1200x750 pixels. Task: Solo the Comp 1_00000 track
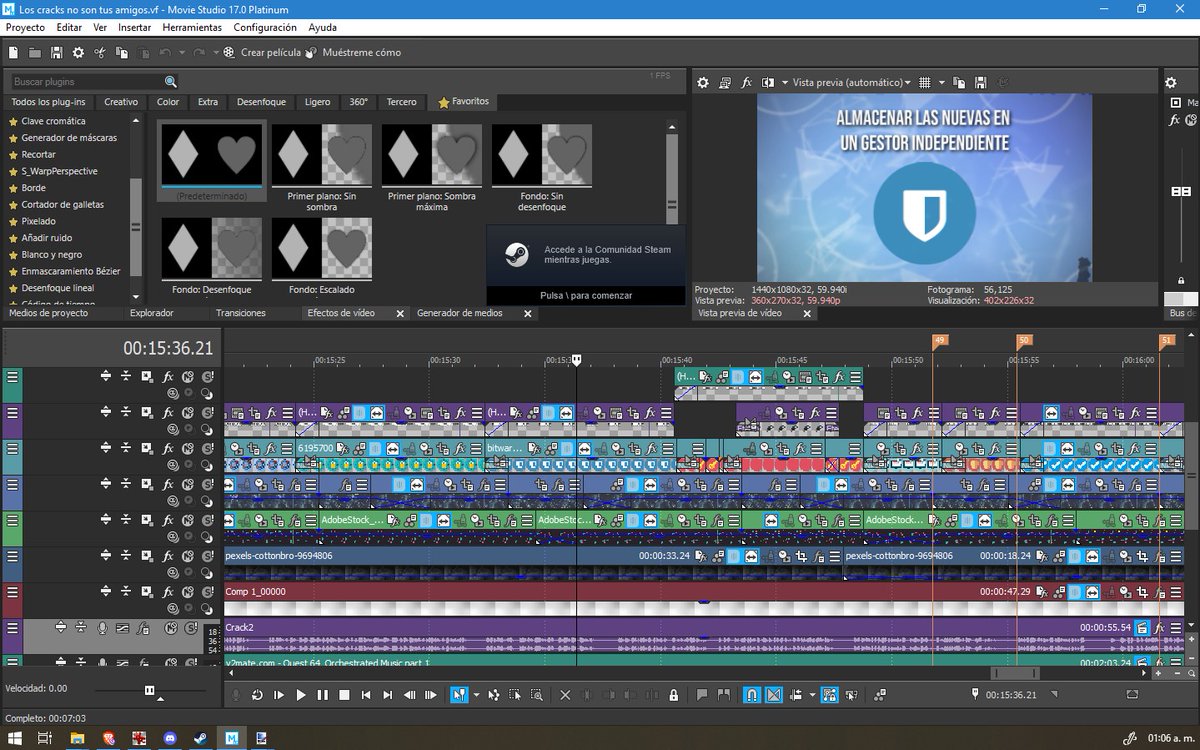pos(208,592)
